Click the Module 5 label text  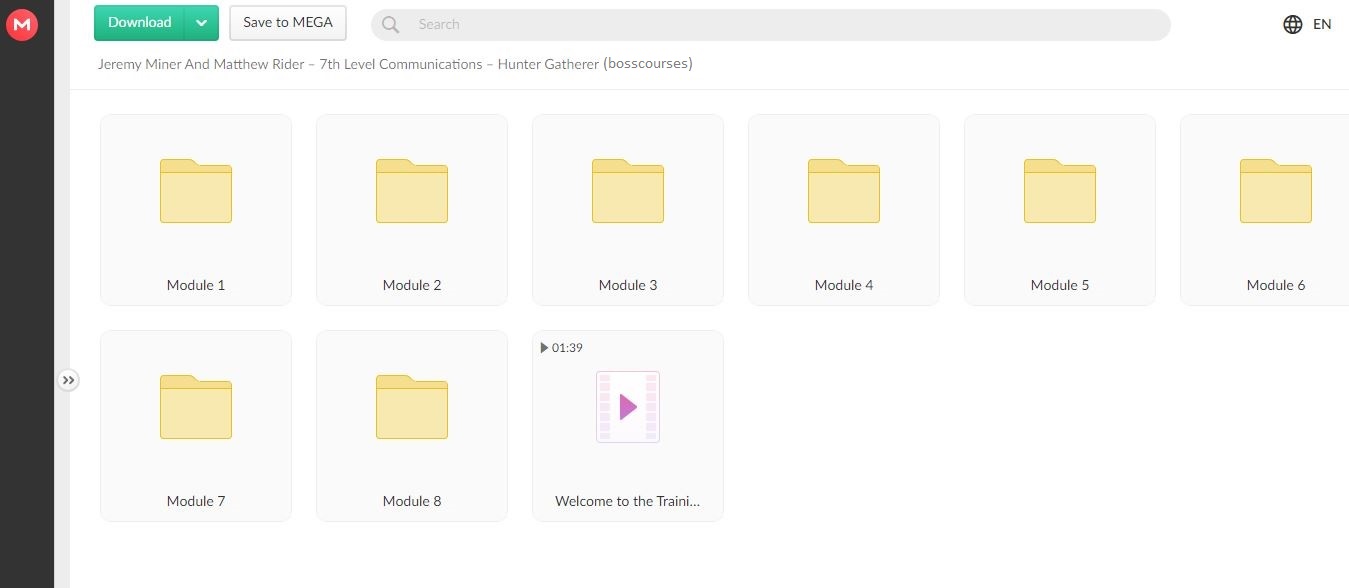1060,285
